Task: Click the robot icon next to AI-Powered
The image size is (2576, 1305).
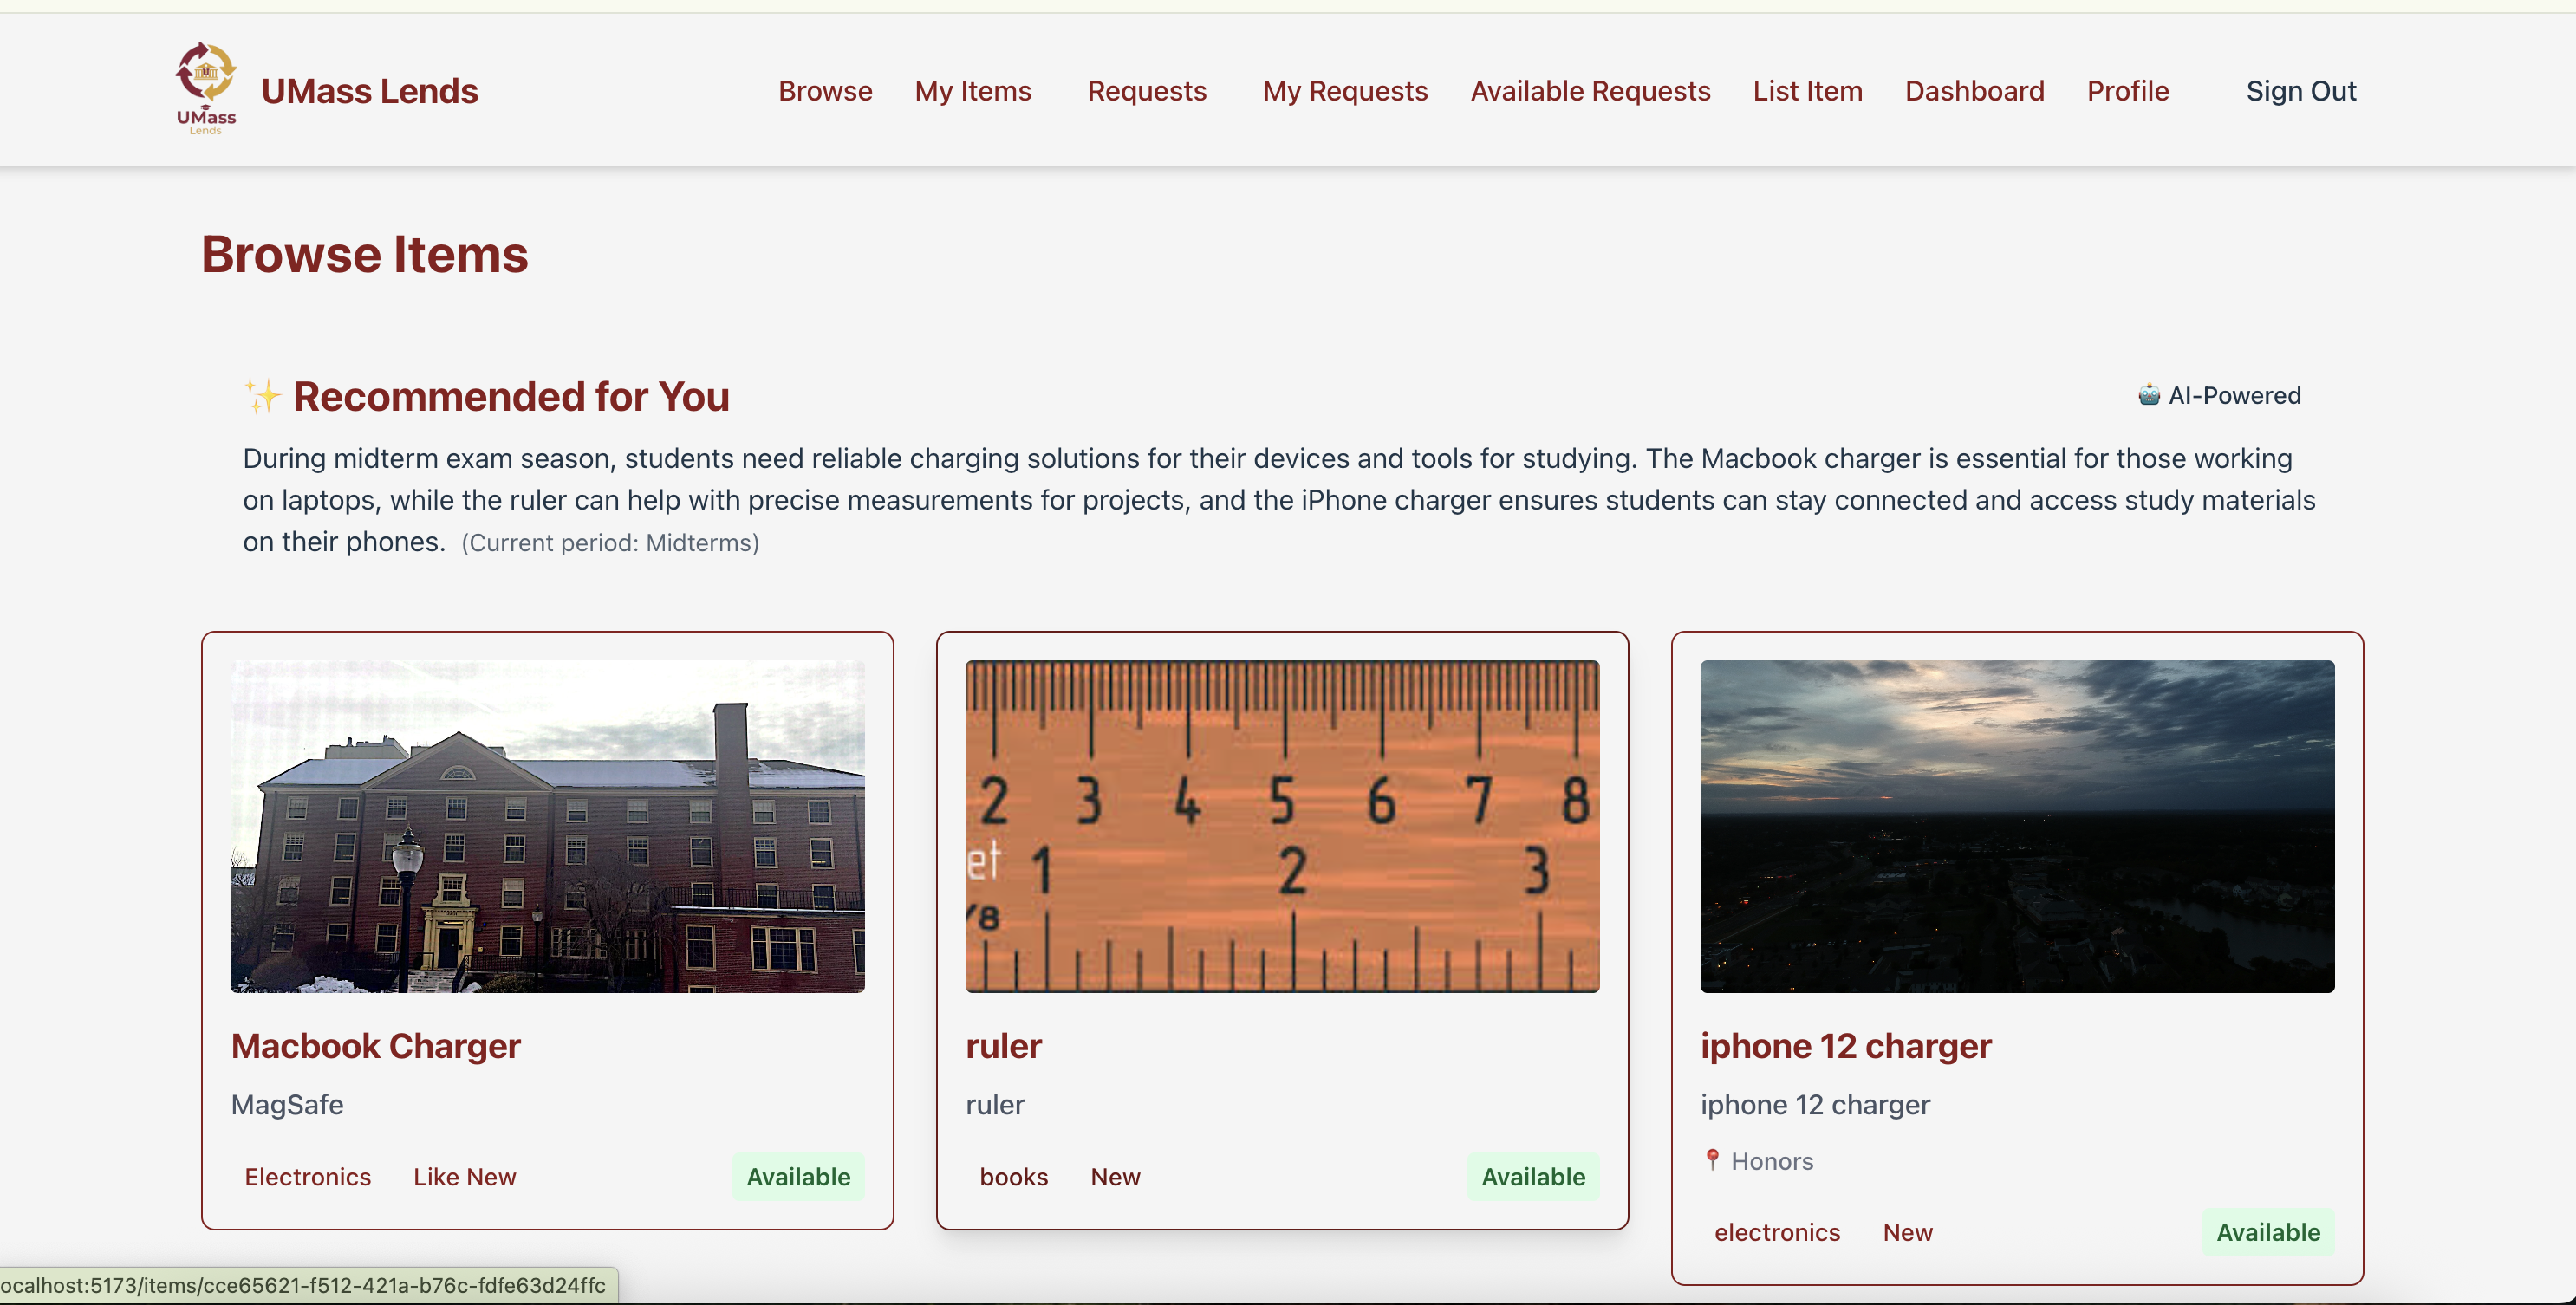Action: pyautogui.click(x=2148, y=395)
